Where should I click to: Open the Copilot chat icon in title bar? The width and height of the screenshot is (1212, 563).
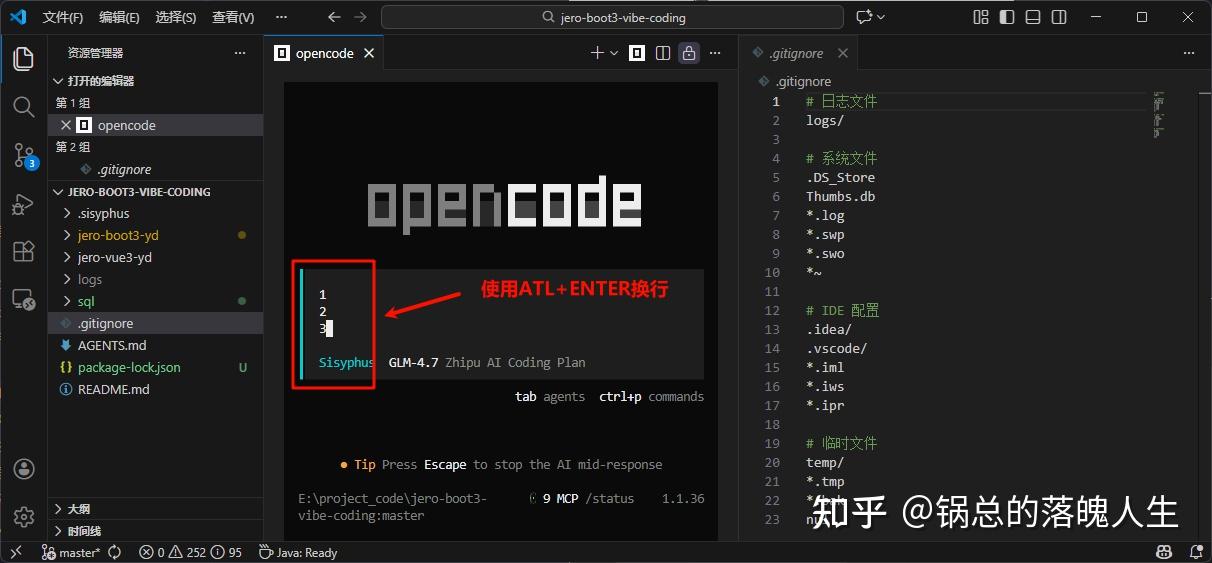pos(864,17)
